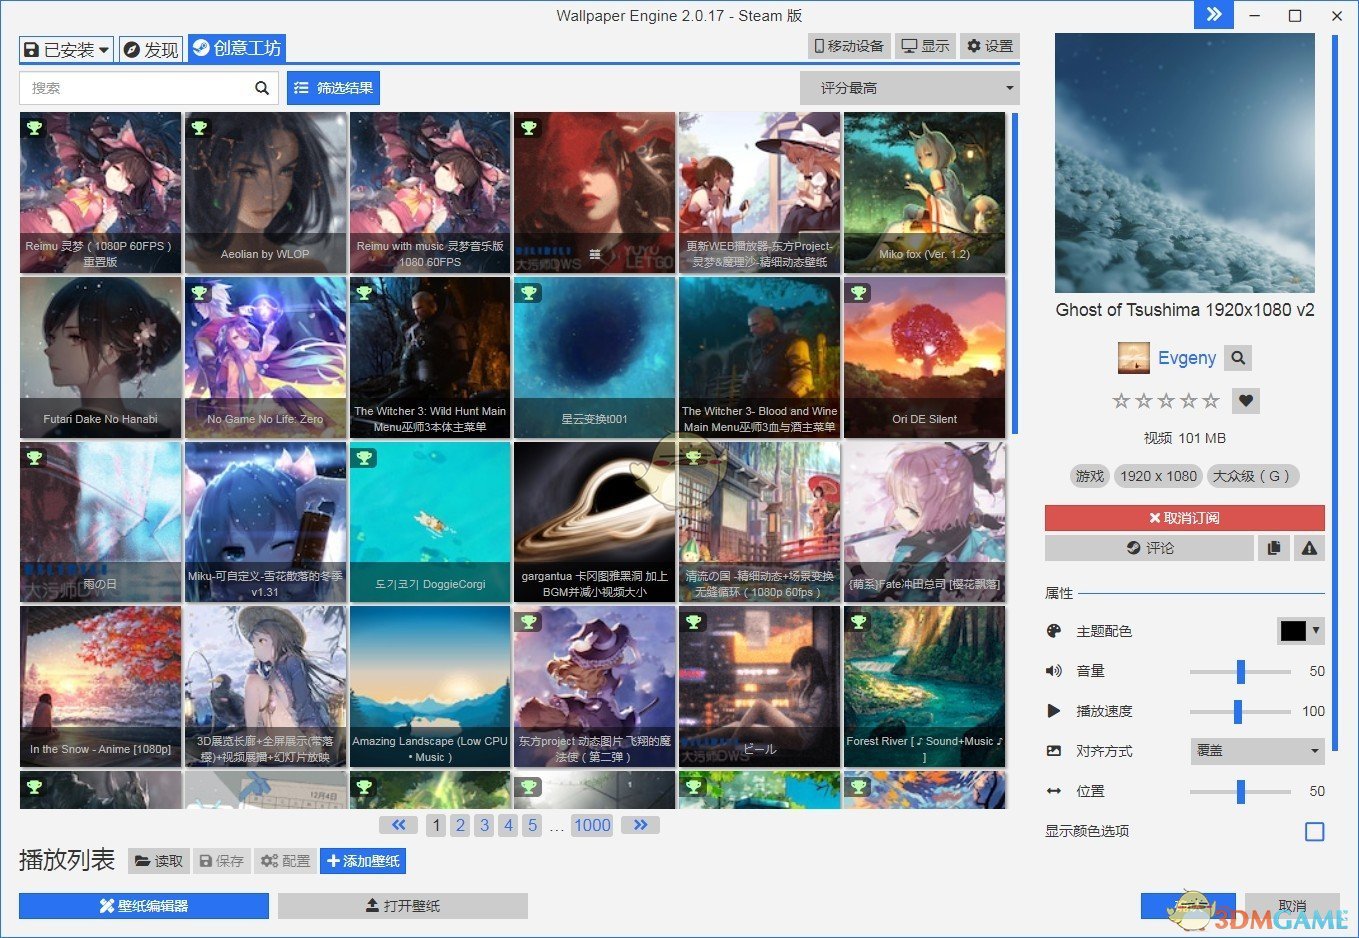The height and width of the screenshot is (938, 1359).
Task: Click the palette icon beside 主题配色
Action: coord(1053,631)
